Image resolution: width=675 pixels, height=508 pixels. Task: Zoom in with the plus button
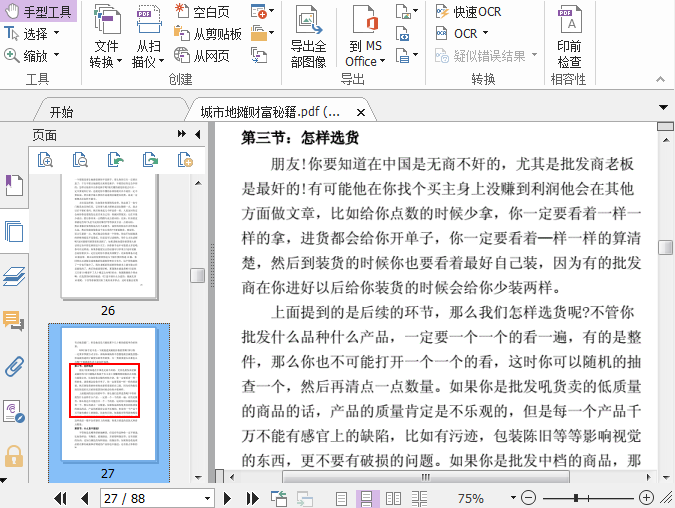pos(646,498)
